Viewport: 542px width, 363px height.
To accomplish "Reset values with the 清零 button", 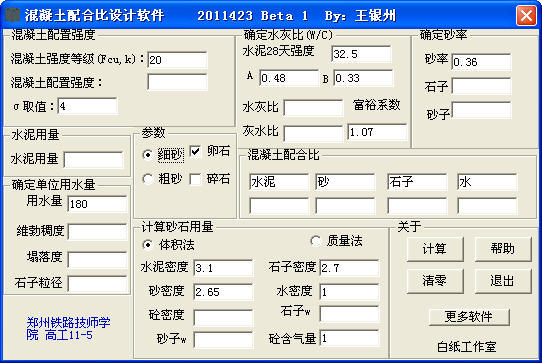I will tap(435, 281).
